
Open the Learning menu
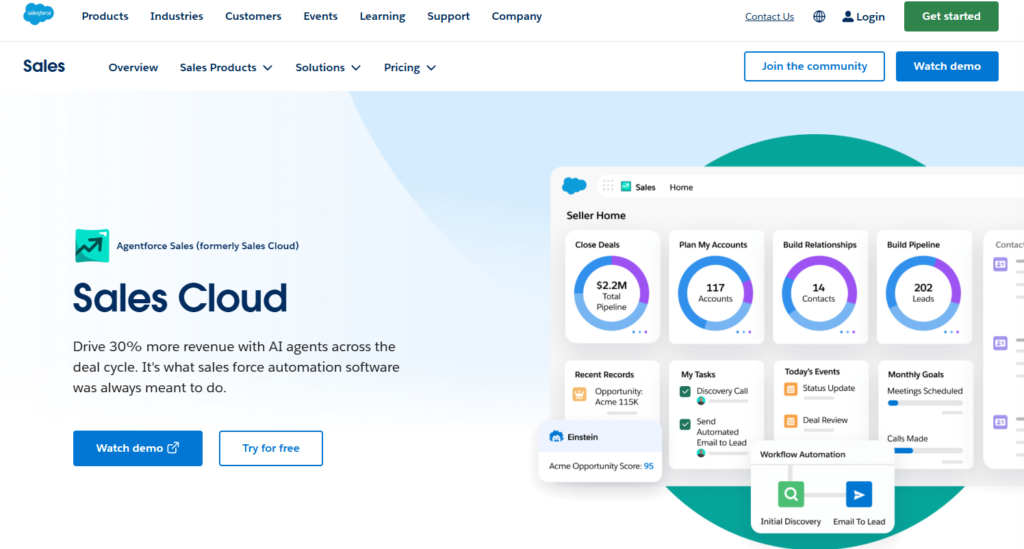click(383, 16)
